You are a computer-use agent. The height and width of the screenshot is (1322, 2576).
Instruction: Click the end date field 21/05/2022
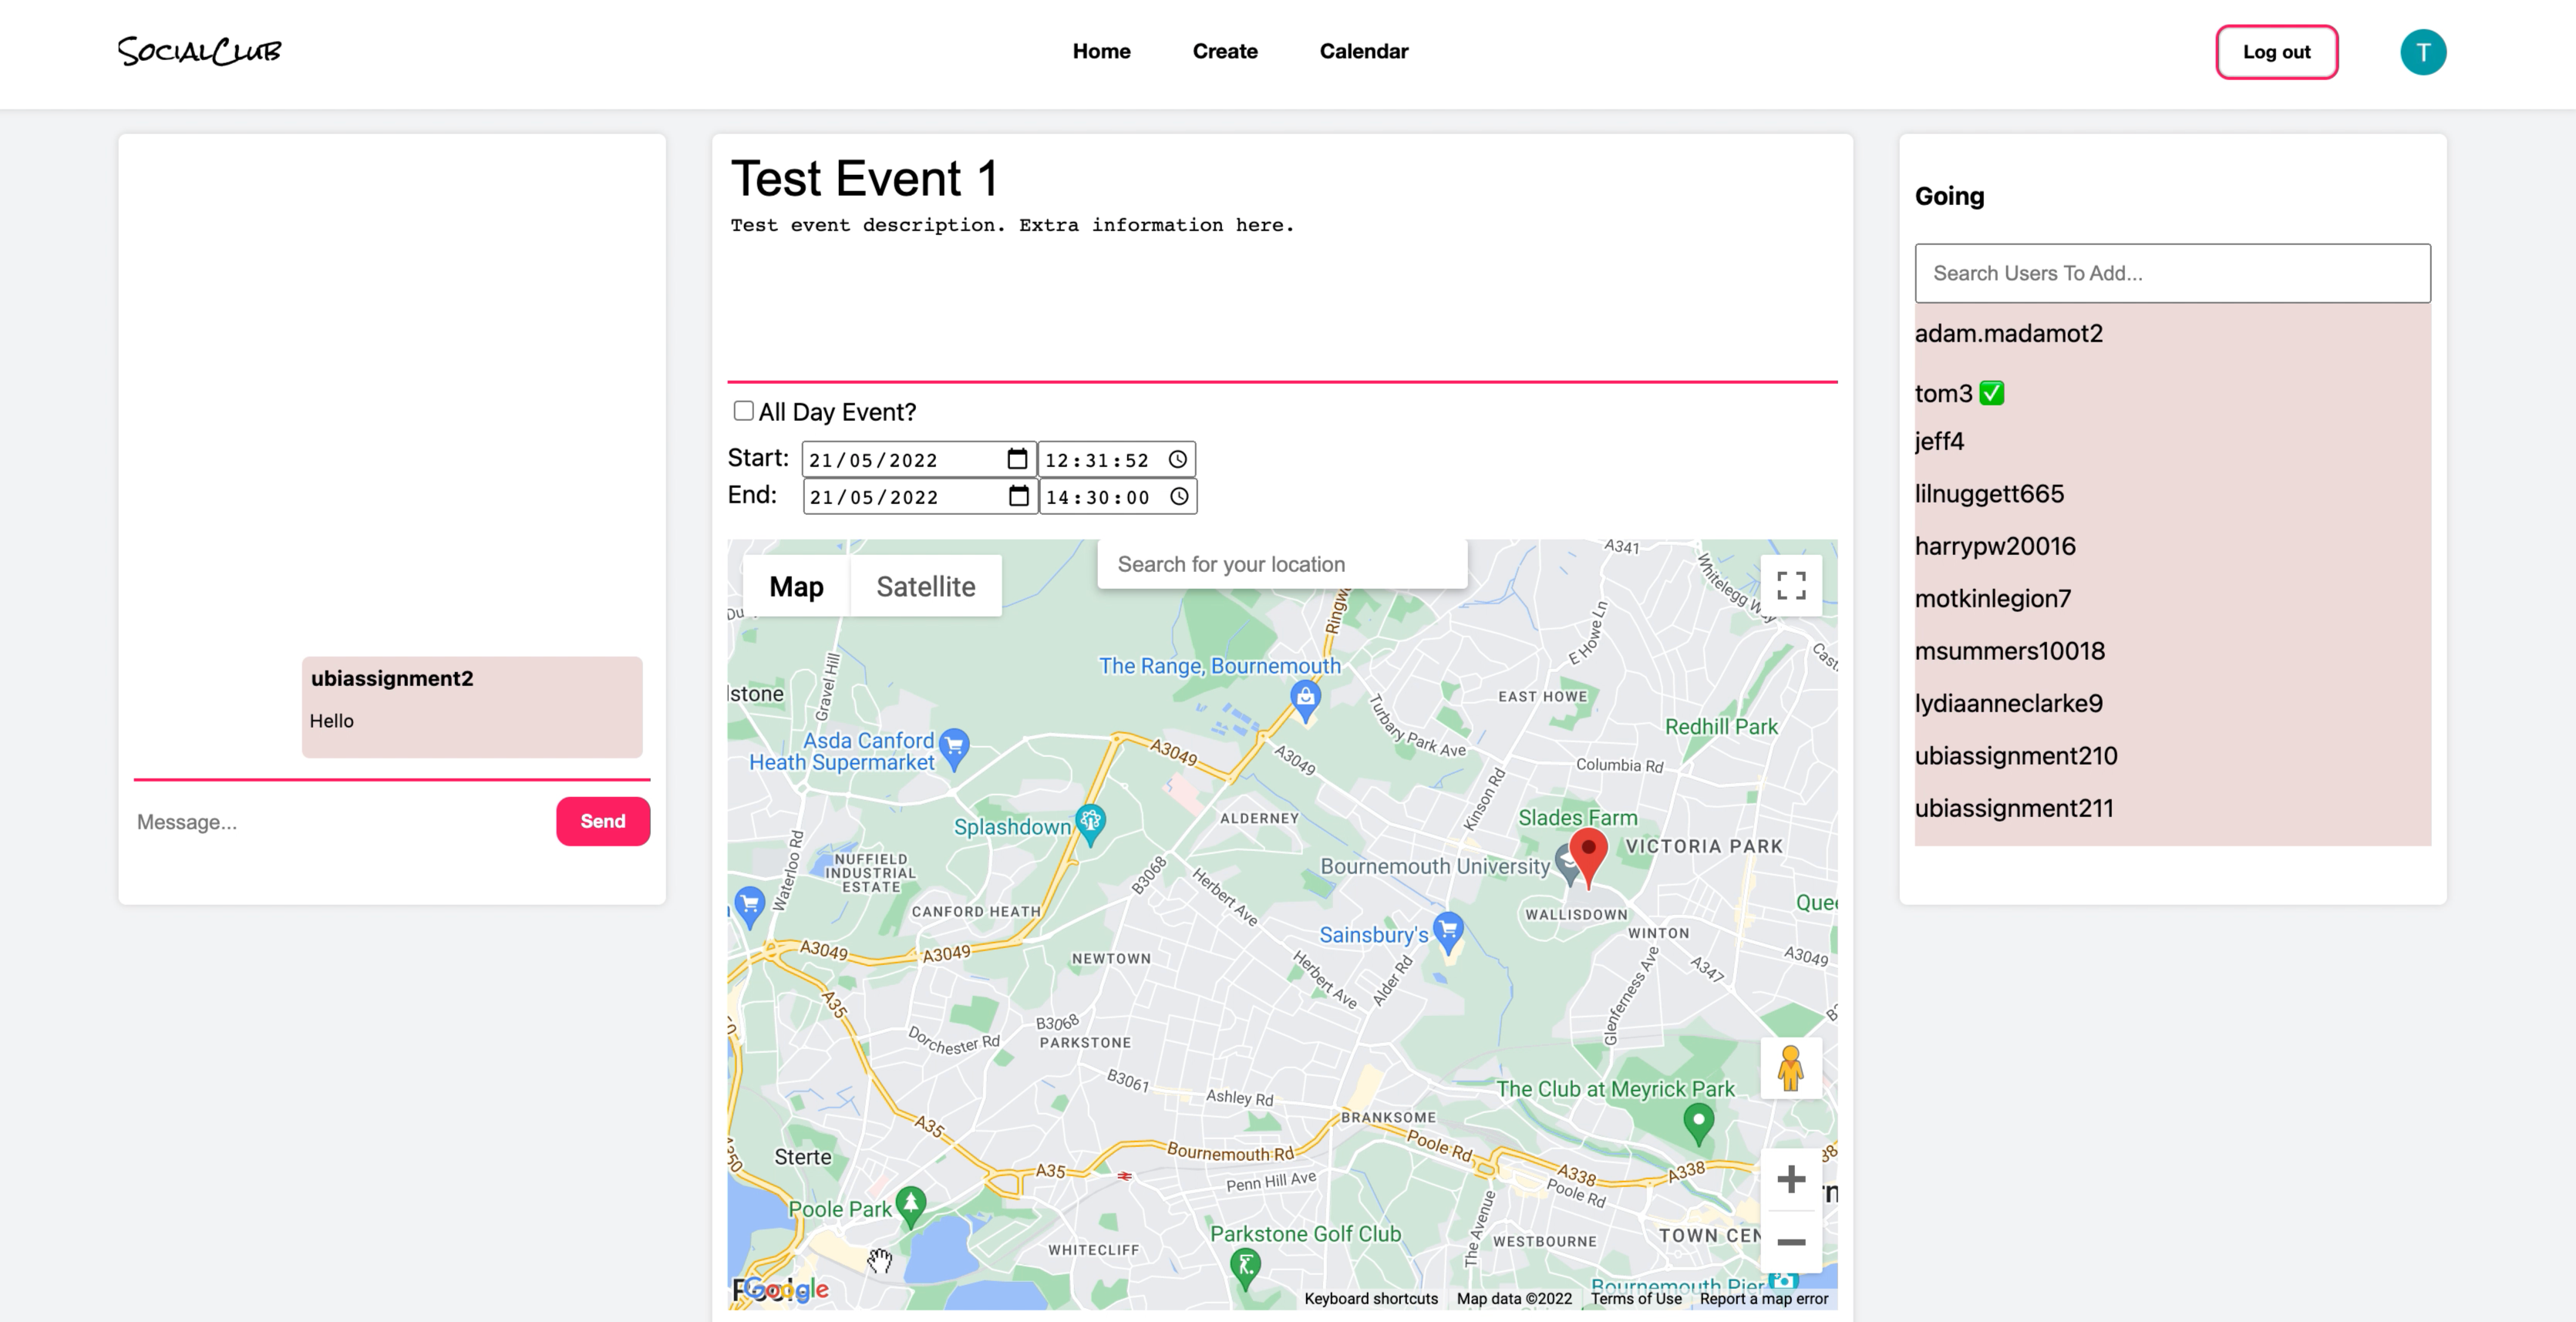tap(919, 496)
